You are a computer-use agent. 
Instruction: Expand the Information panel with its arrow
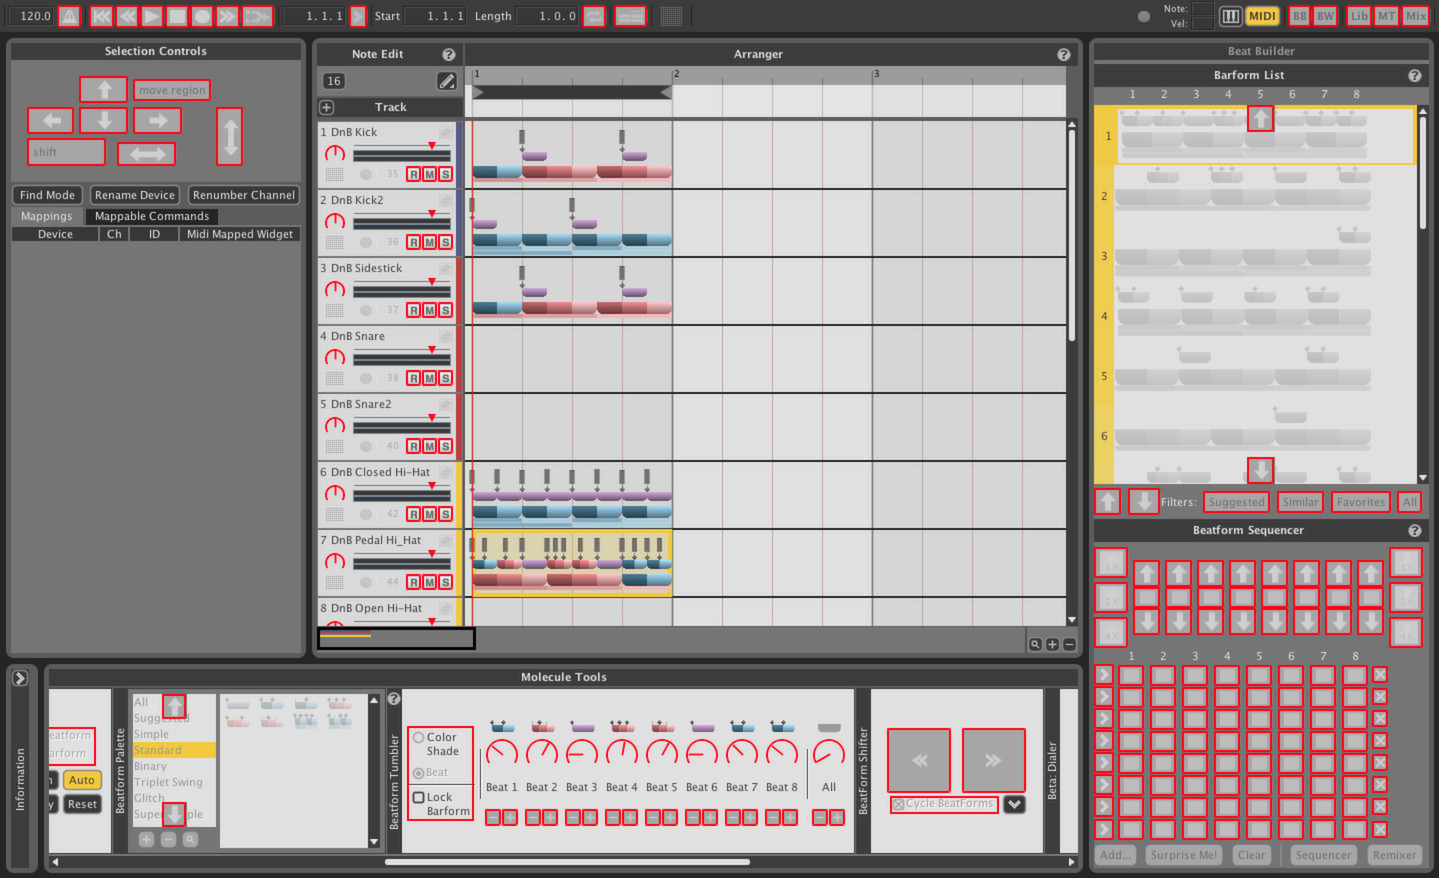20,677
